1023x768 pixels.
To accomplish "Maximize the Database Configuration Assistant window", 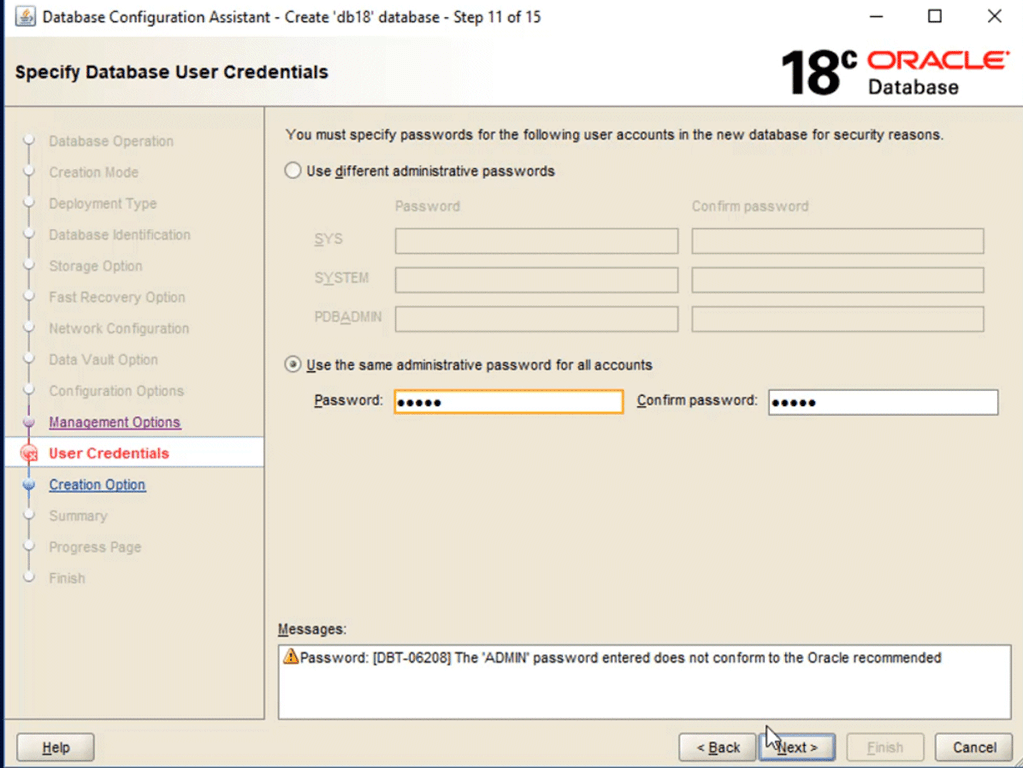I will [935, 16].
